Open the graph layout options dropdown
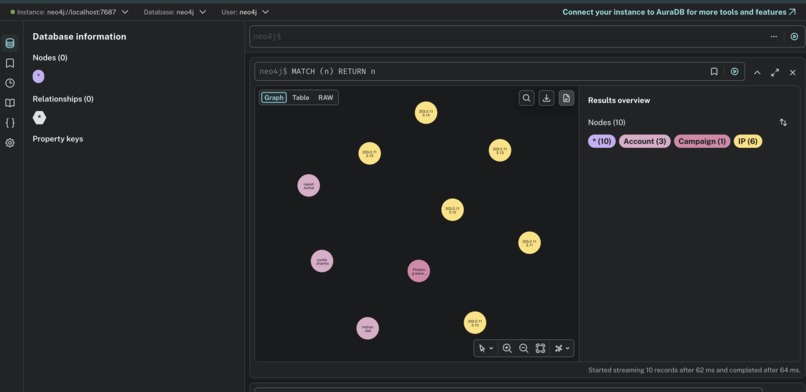 pos(562,348)
